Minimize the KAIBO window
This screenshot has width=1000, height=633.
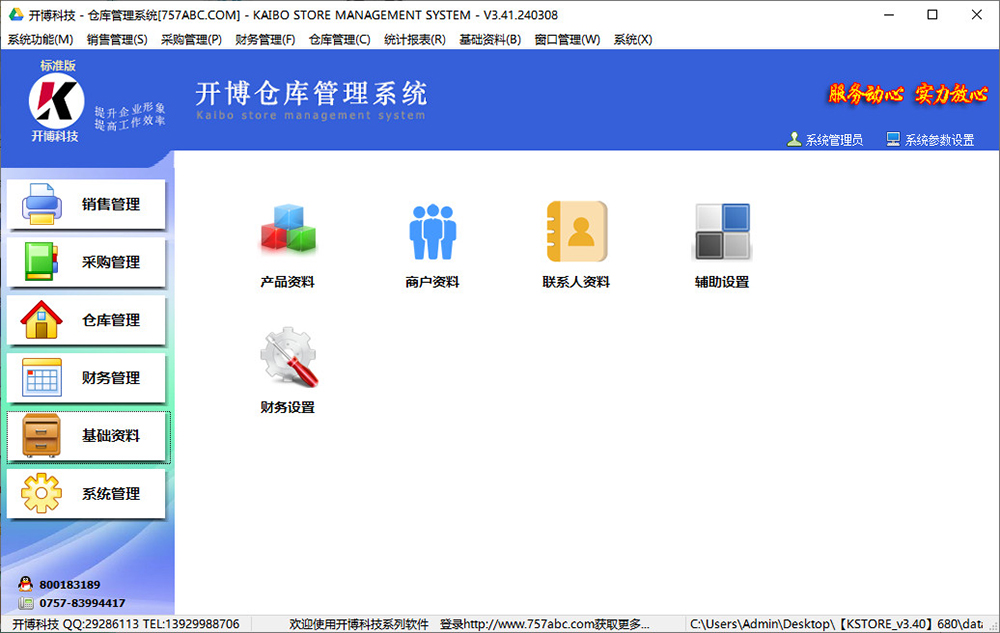click(x=889, y=15)
